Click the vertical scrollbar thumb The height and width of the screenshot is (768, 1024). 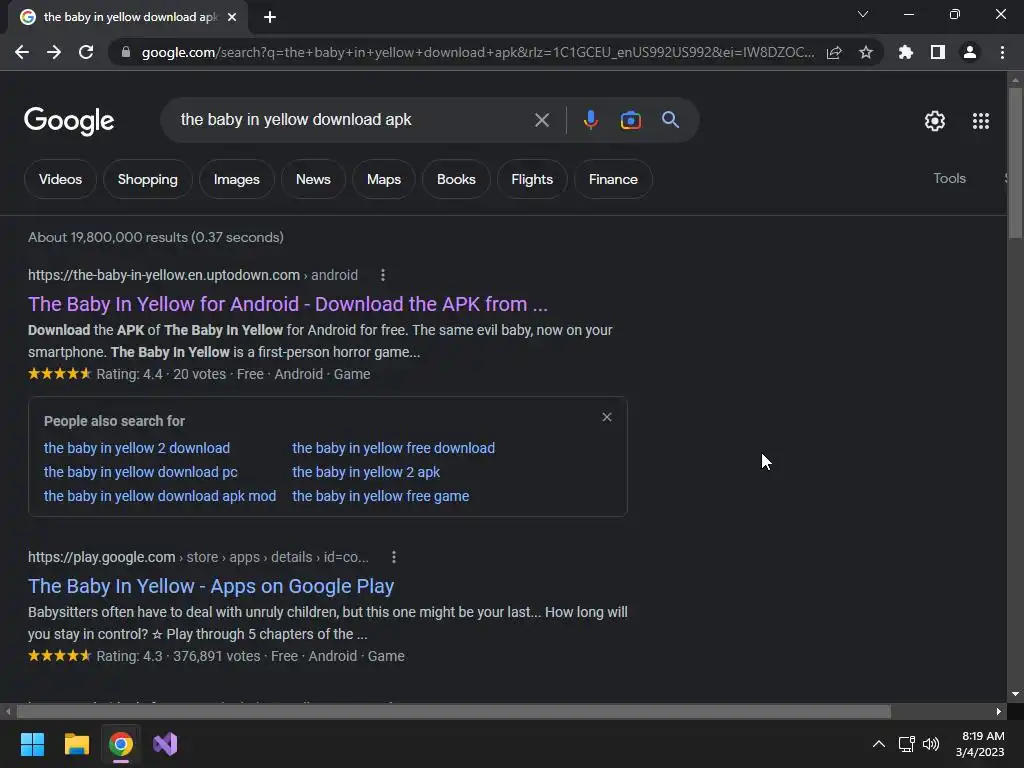pos(1015,163)
